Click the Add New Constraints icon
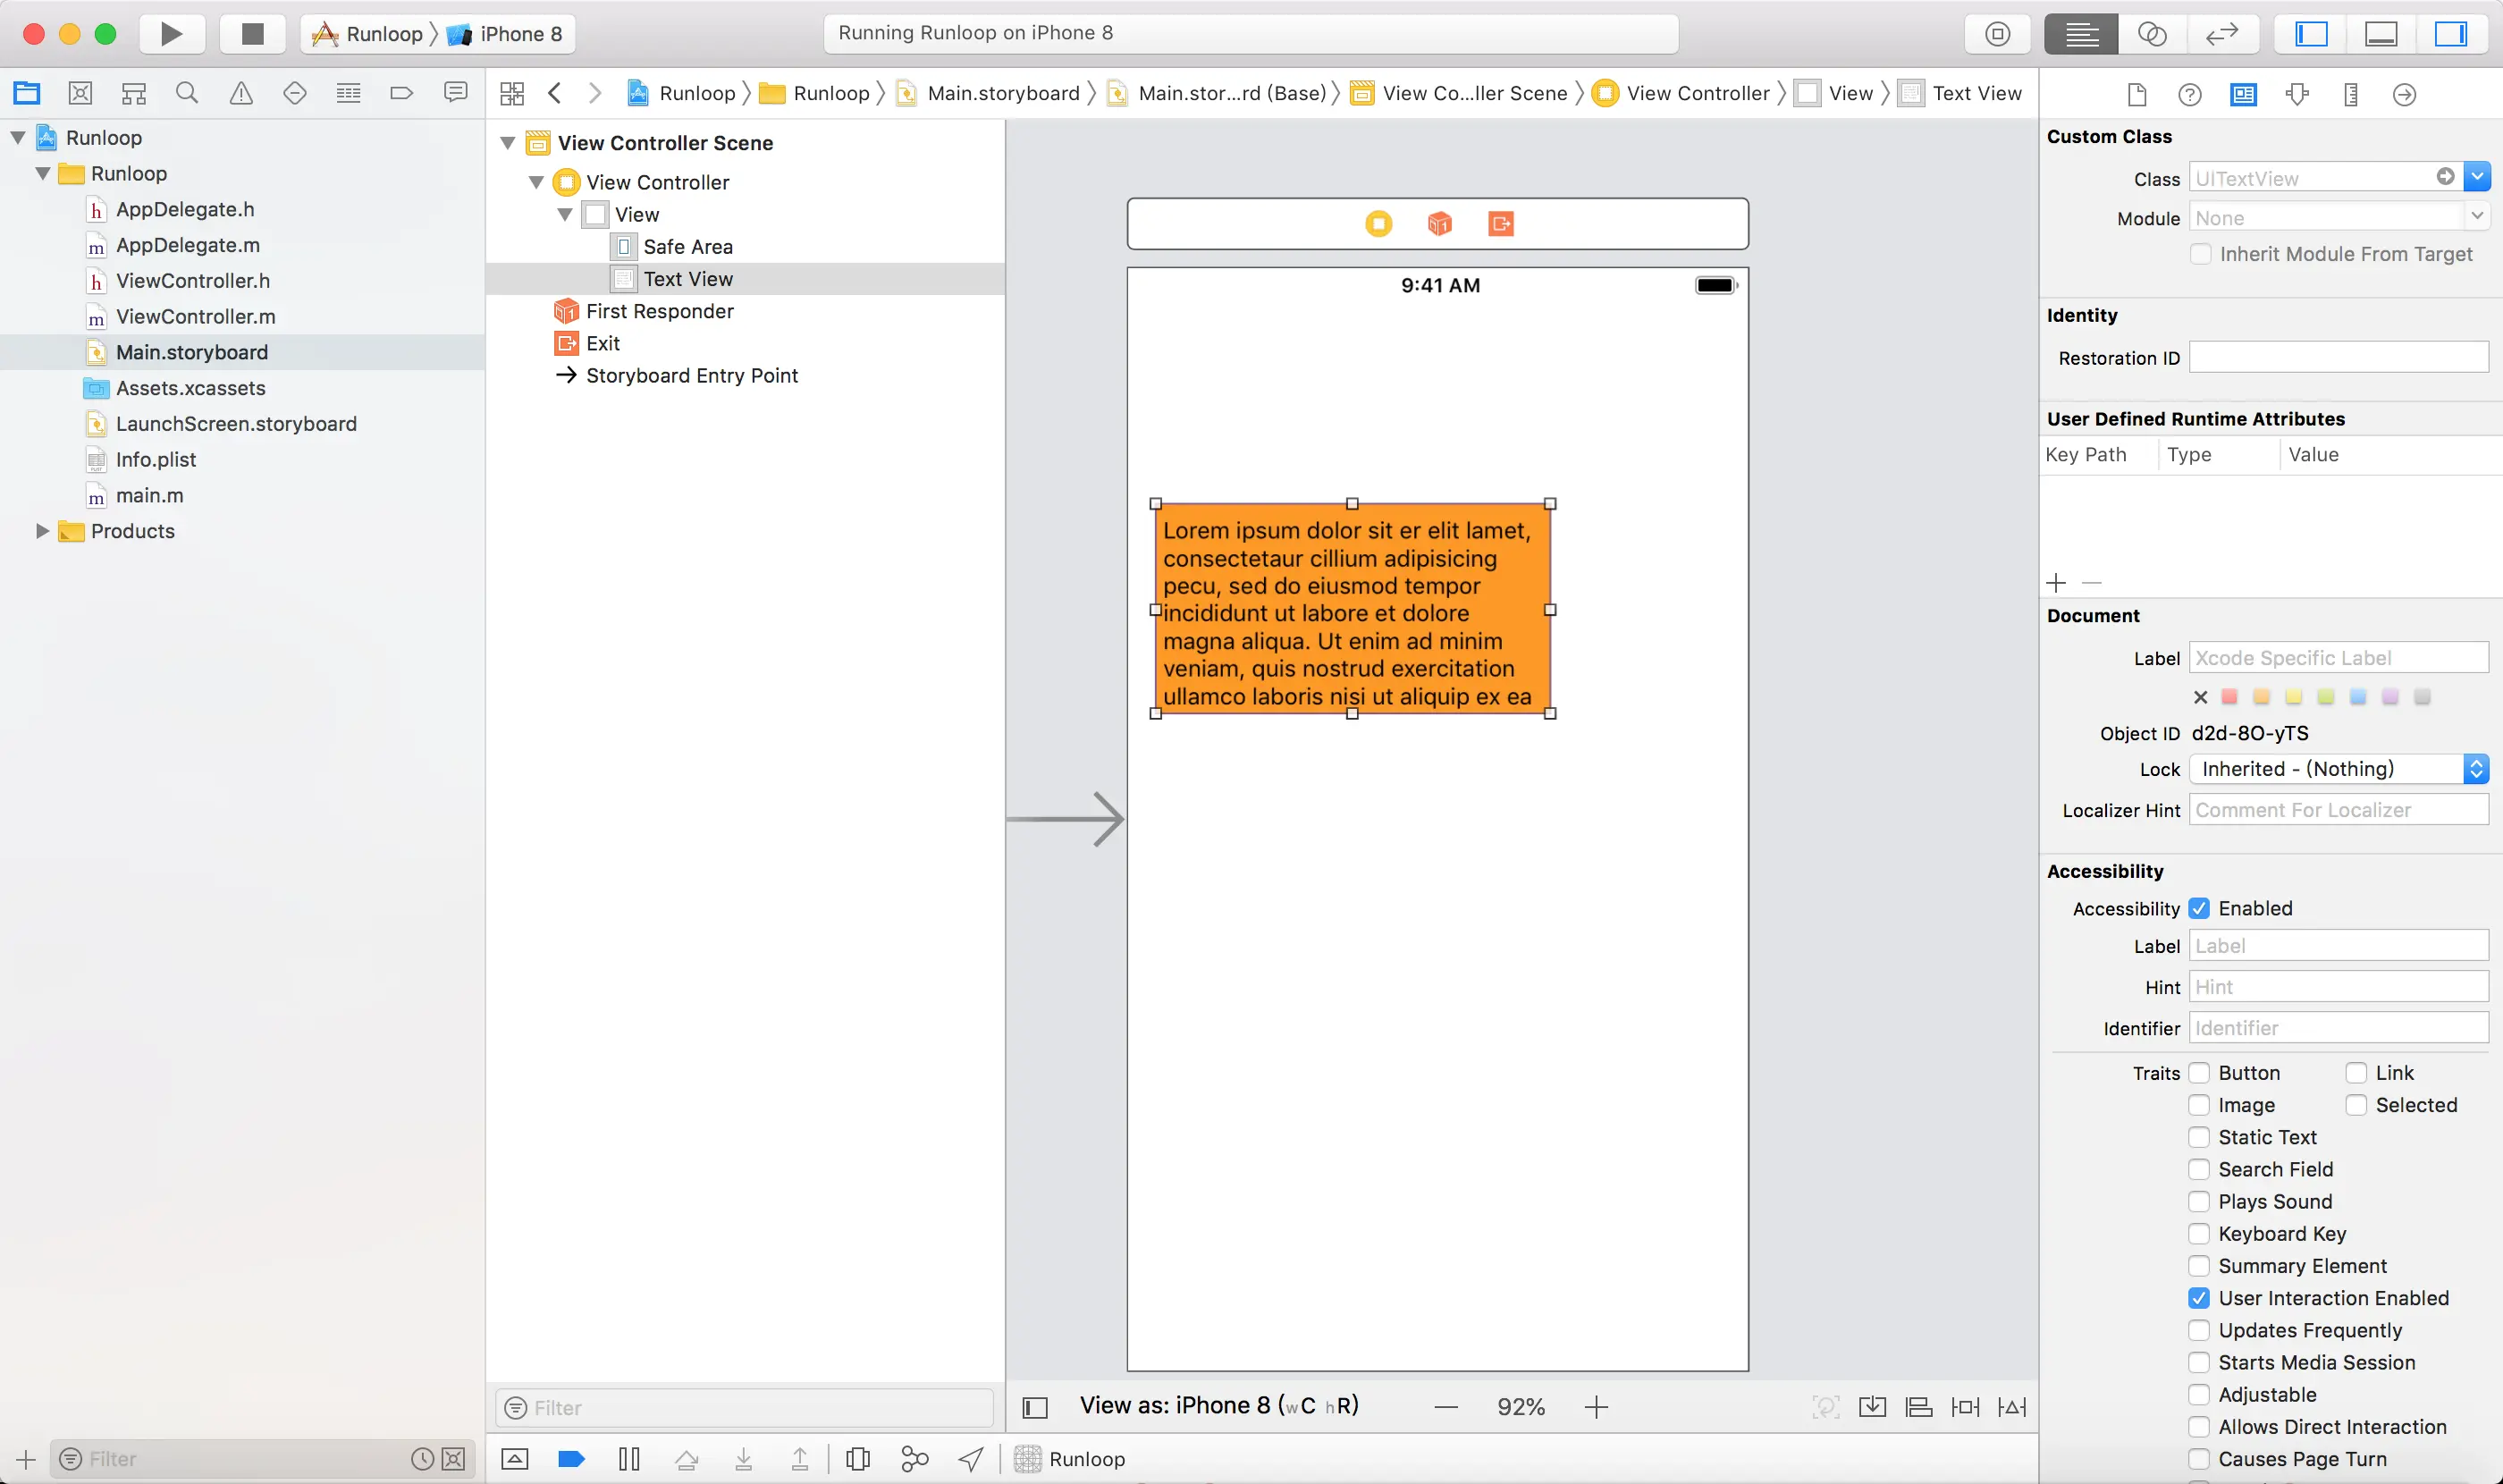The image size is (2503, 1484). tap(1965, 1407)
